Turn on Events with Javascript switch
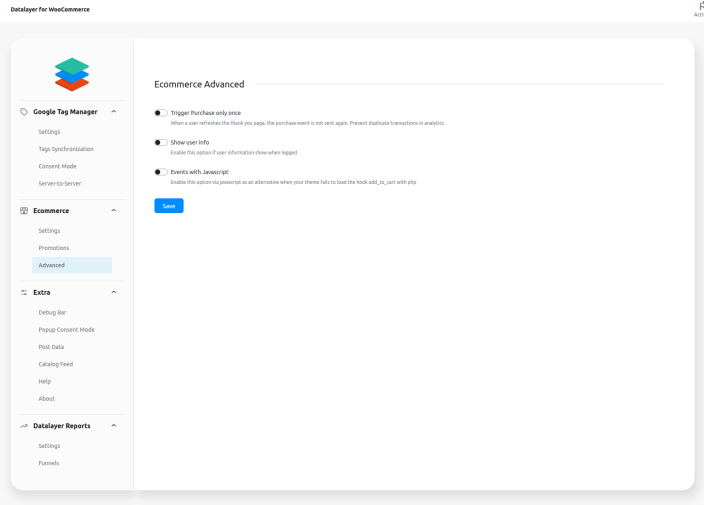 click(x=161, y=172)
